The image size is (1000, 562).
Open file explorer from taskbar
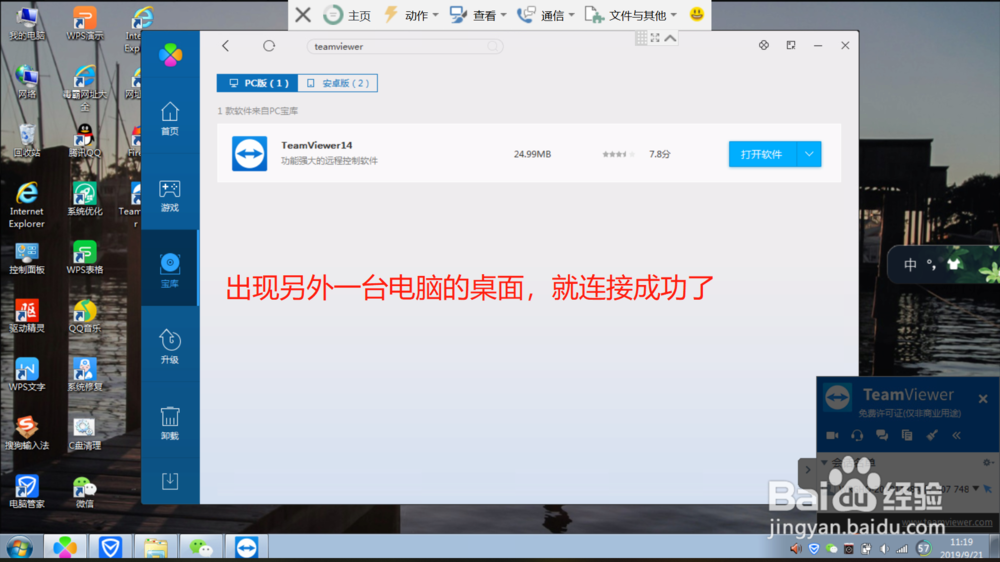[x=156, y=547]
